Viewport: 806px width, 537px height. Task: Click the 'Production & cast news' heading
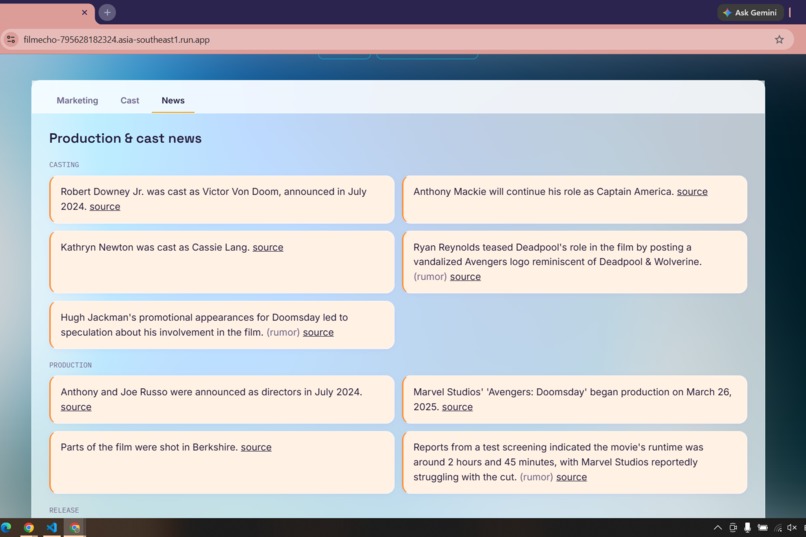[x=125, y=138]
